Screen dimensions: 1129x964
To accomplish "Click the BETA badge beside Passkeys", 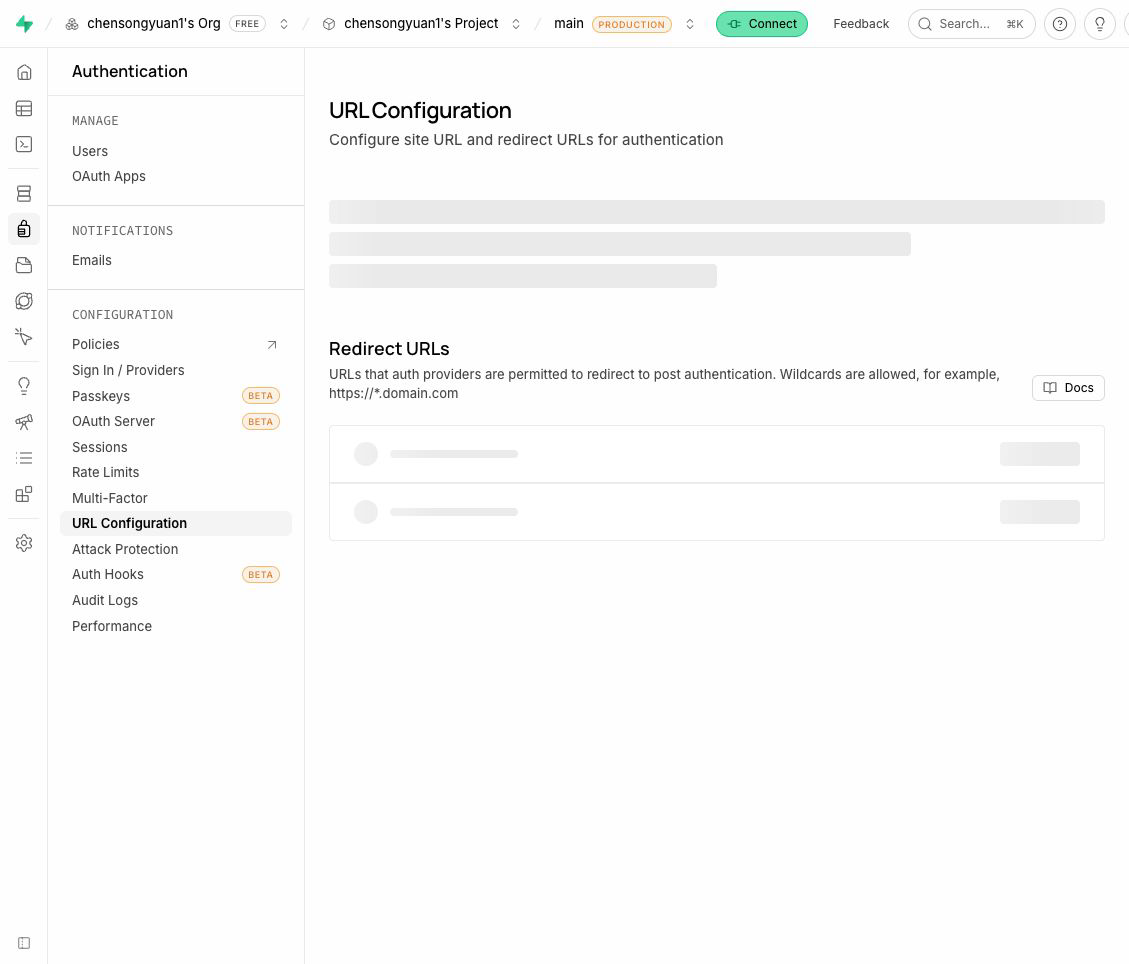I will 261,396.
